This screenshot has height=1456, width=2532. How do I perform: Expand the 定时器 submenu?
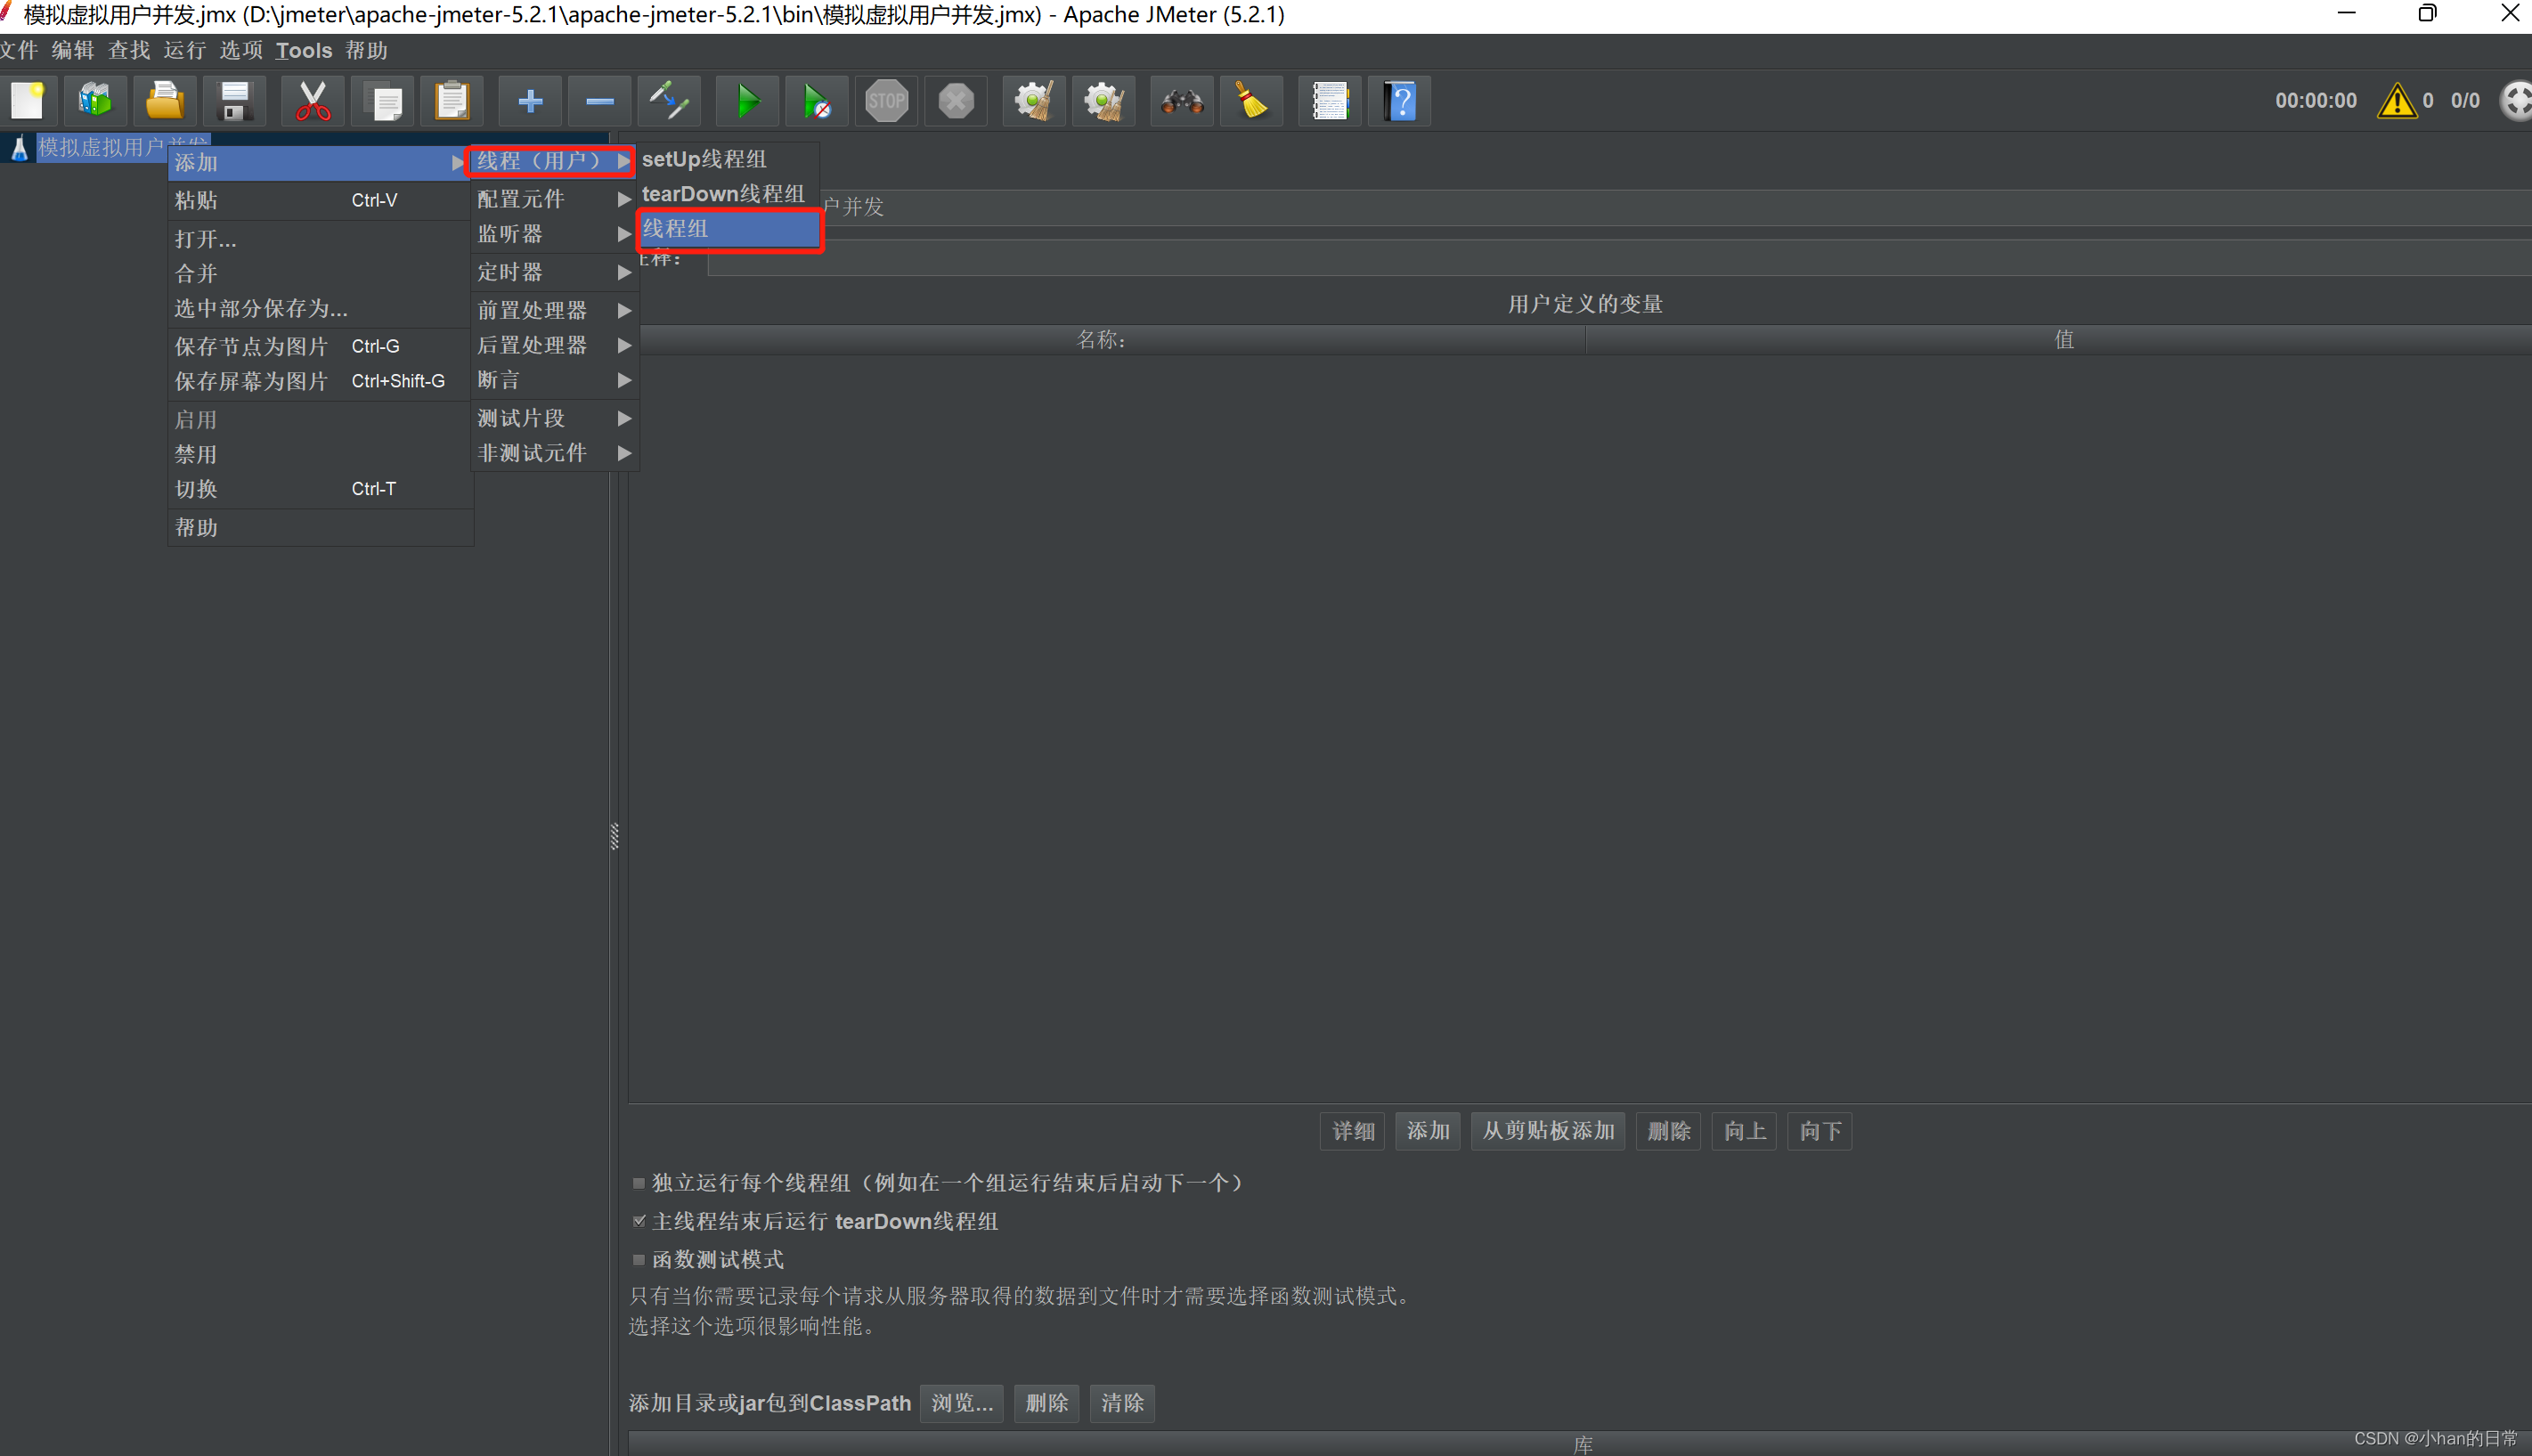tap(553, 272)
